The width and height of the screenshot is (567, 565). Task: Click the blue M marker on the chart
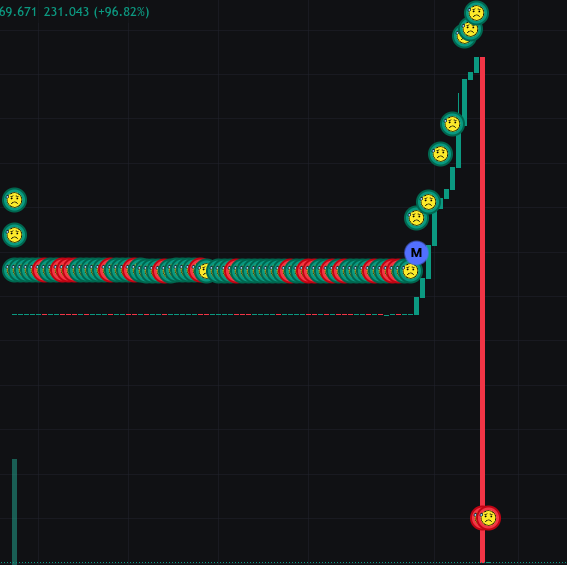click(416, 253)
